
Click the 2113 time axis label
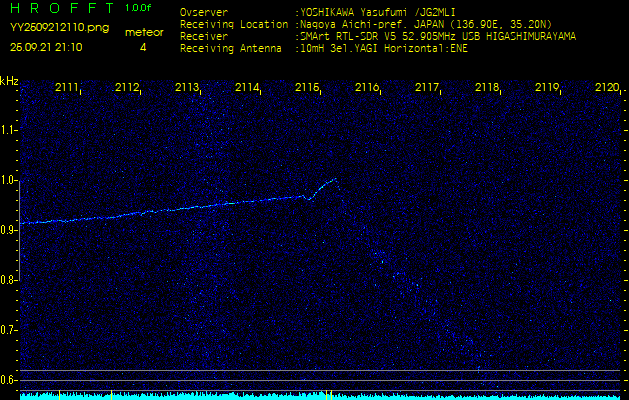[187, 87]
